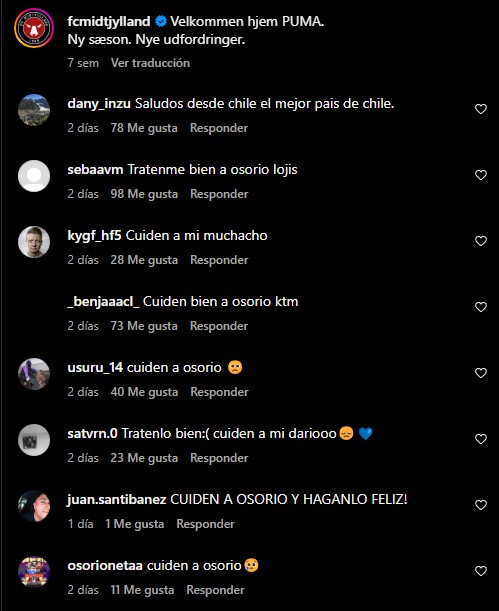
Task: Open the fcmidtjylland username link
Action: (109, 21)
